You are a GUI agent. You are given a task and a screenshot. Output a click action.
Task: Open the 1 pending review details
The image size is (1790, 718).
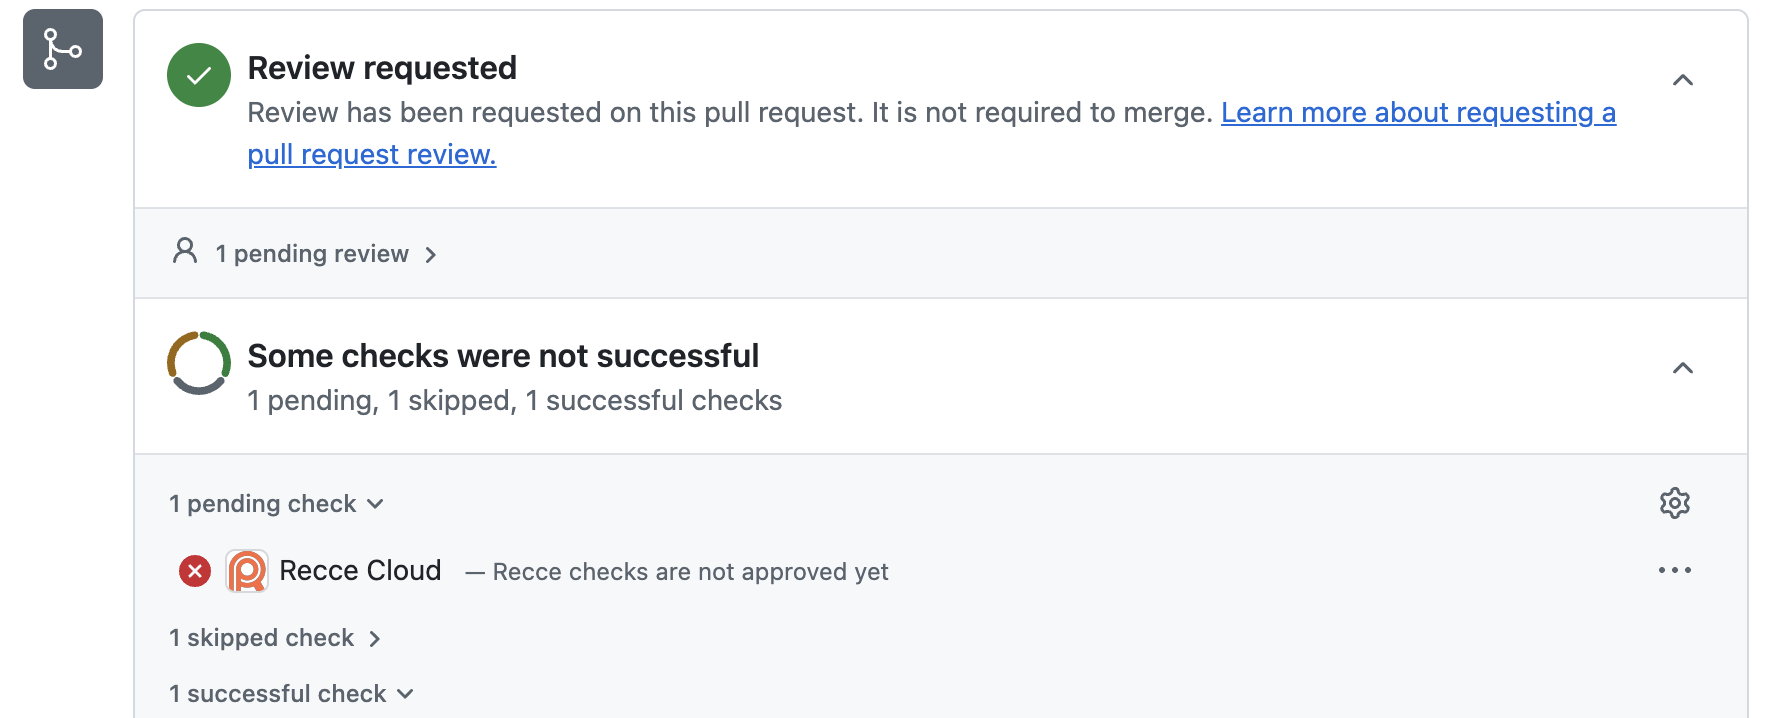[311, 254]
